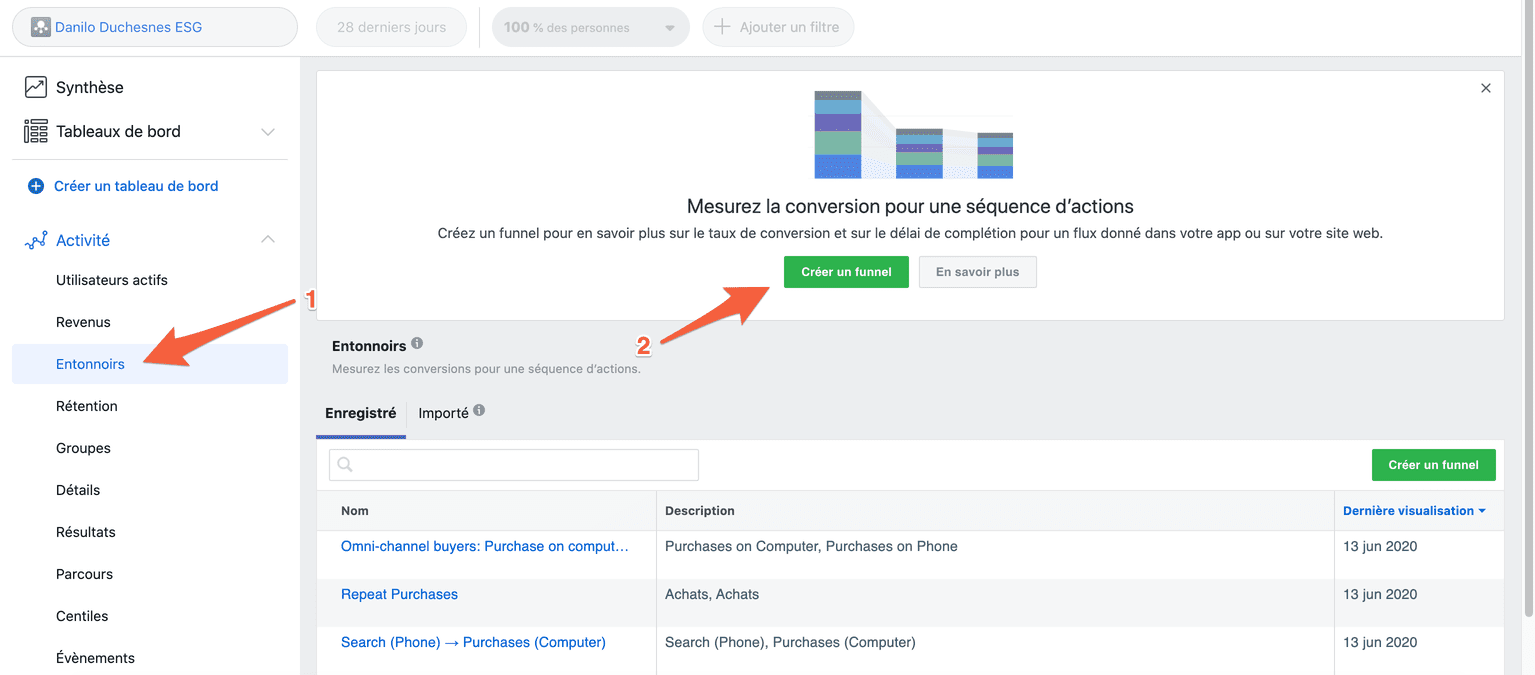This screenshot has height=675, width=1535.
Task: Click the Activité graph icon
Action: (36, 240)
